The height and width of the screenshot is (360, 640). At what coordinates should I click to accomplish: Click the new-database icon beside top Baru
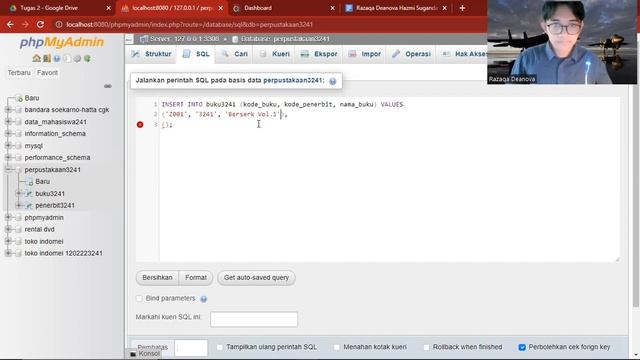(x=19, y=98)
